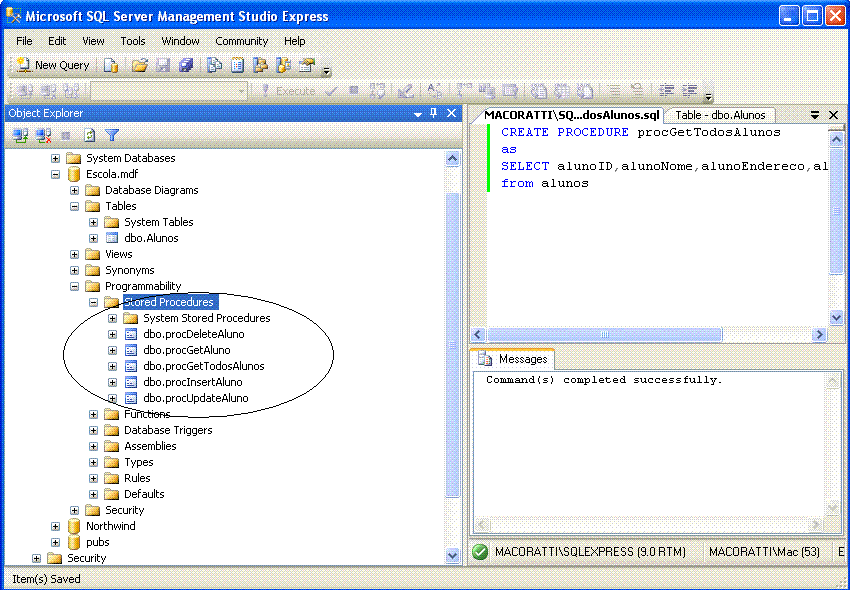850x590 pixels.
Task: Click the procGetTodosAlunos name in query
Action: tap(709, 132)
